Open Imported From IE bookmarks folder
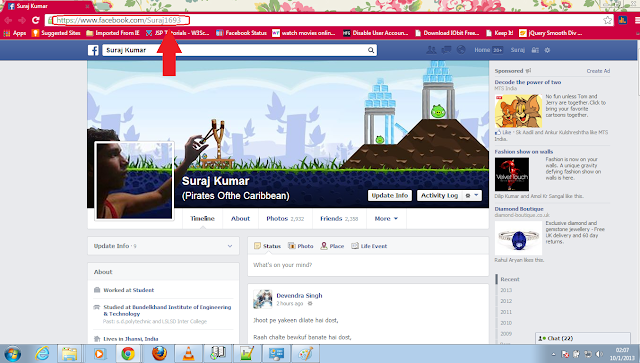Image resolution: width=640 pixels, height=363 pixels. coord(113,33)
